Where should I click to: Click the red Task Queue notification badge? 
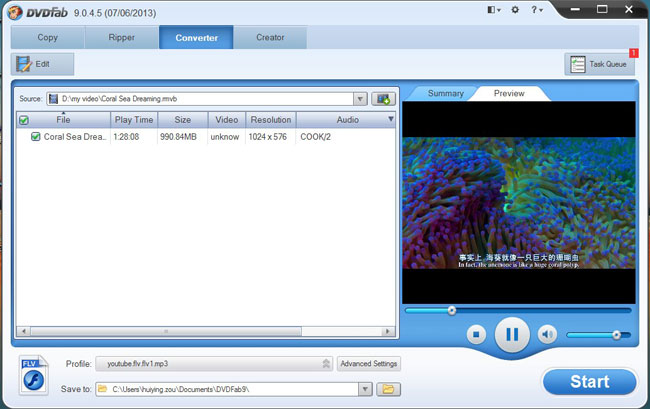633,53
